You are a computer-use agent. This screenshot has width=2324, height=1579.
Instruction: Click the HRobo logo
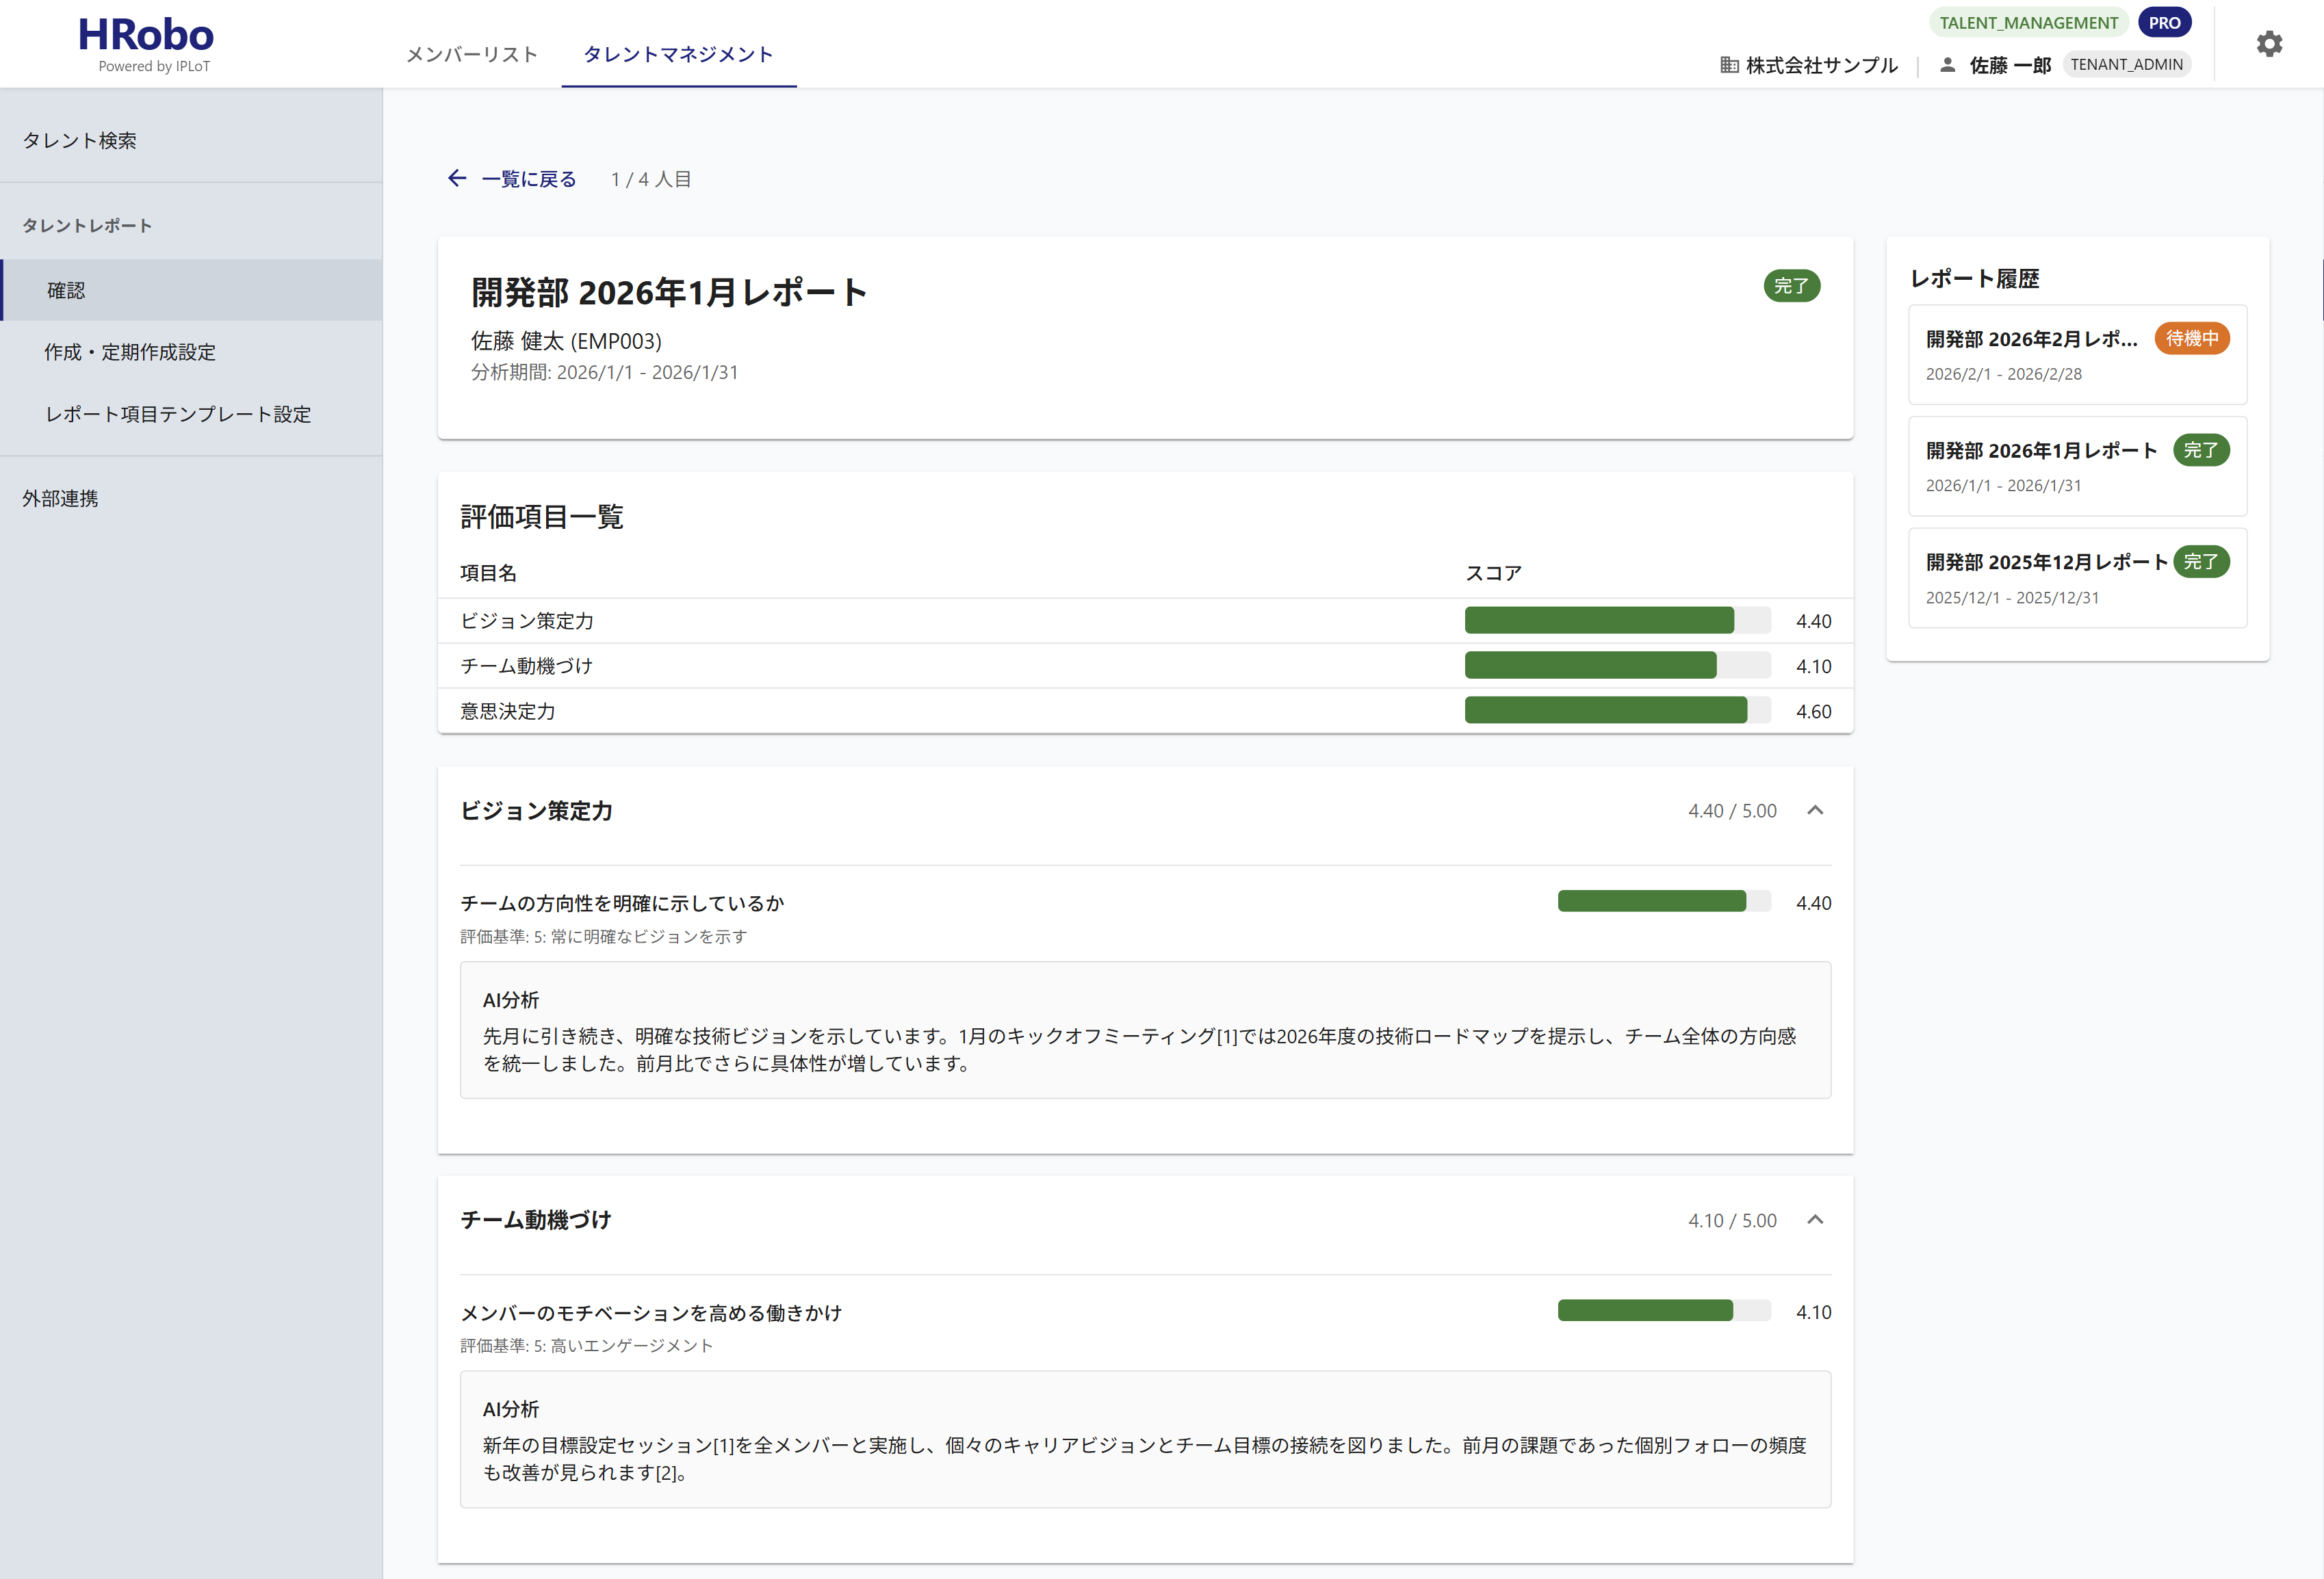click(146, 44)
